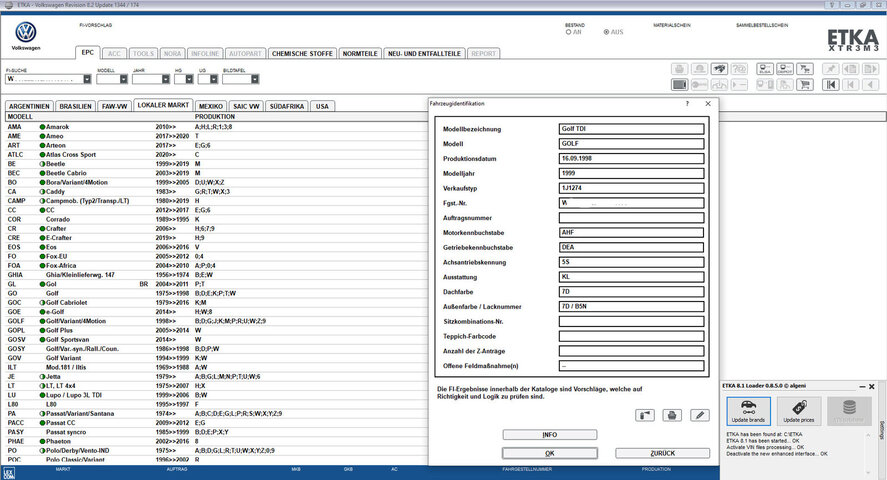Open the HG dropdown arrow

tap(189, 79)
